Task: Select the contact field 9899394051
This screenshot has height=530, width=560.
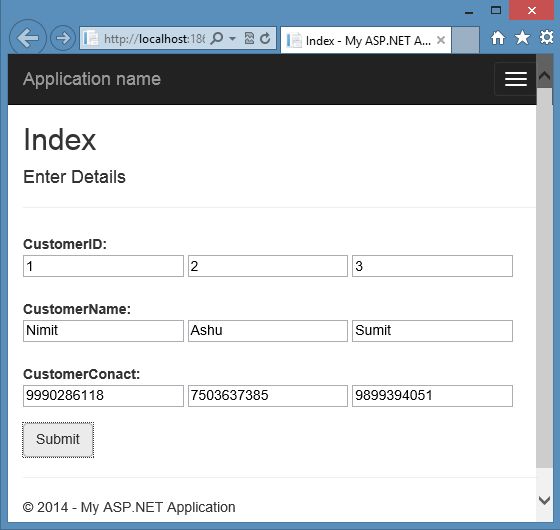Action: pyautogui.click(x=432, y=396)
